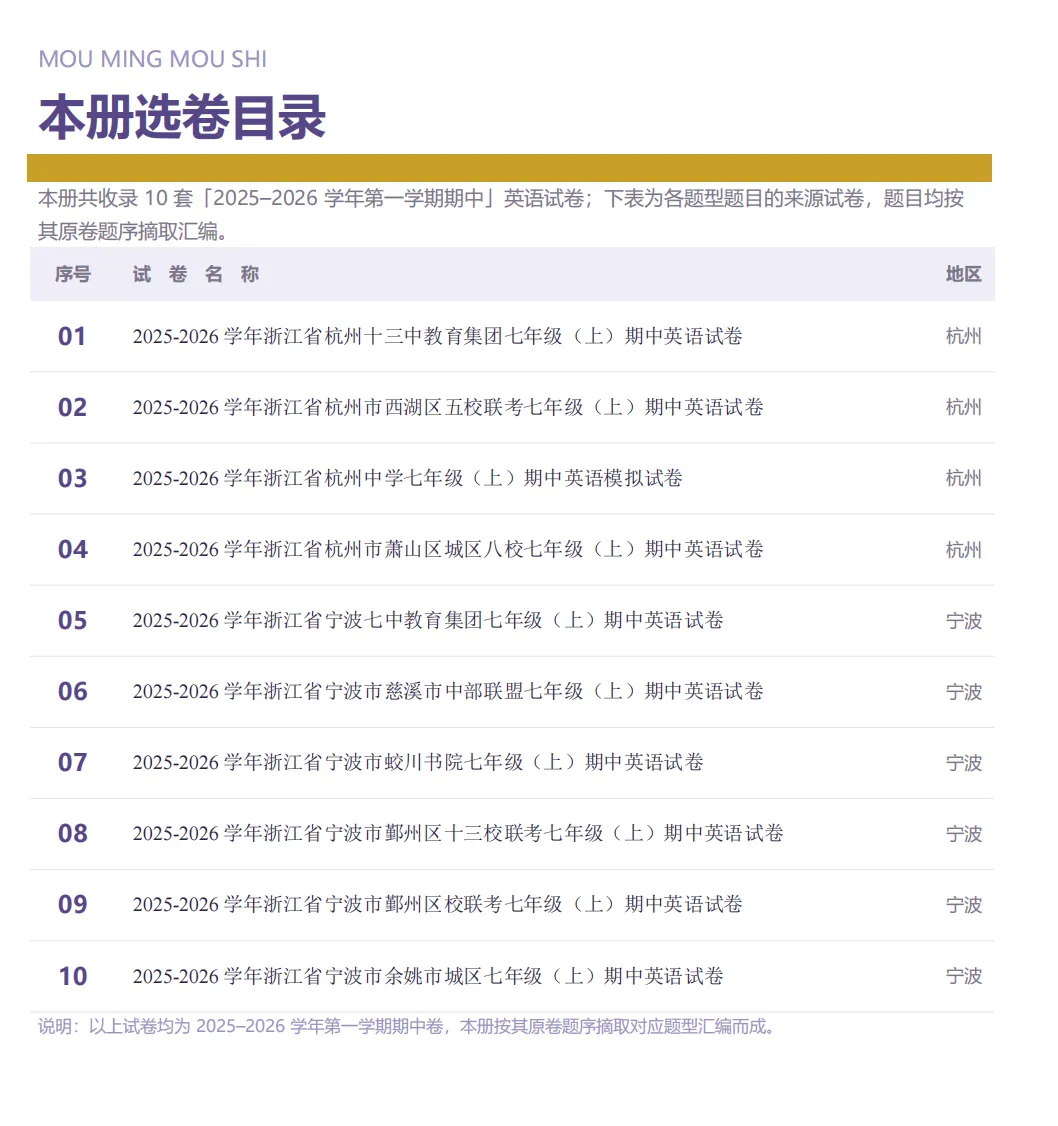1058x1126 pixels.
Task: Click the MOU MING MOU SHI subtitle
Action: [152, 59]
